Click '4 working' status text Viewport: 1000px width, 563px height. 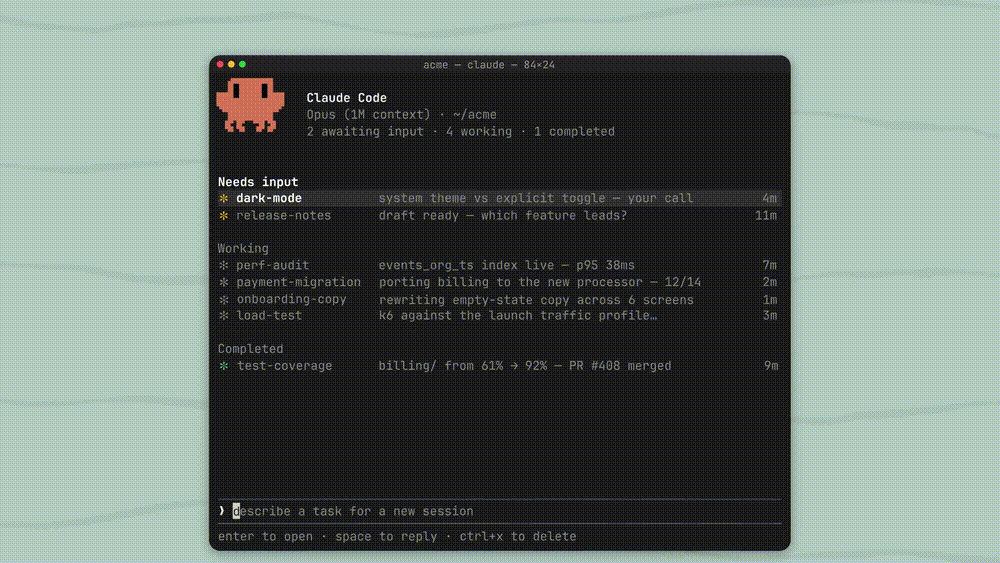pos(479,131)
